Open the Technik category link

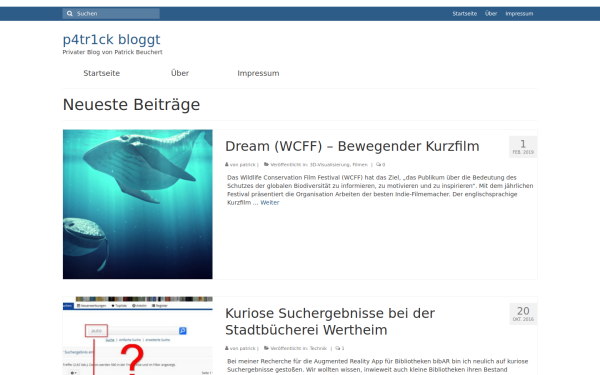318,348
